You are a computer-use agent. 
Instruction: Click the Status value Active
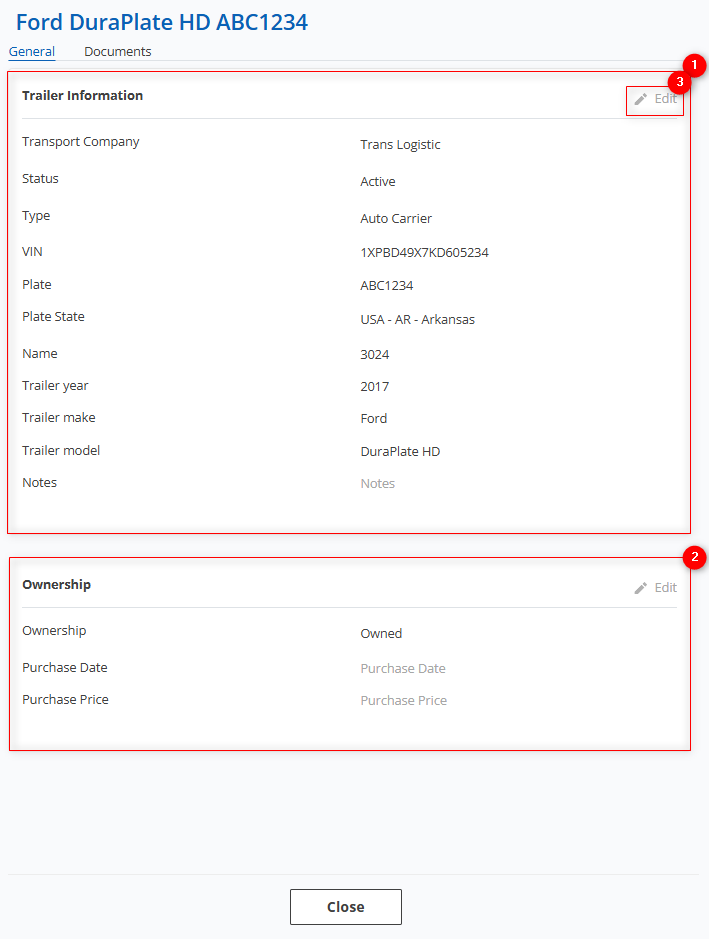378,182
